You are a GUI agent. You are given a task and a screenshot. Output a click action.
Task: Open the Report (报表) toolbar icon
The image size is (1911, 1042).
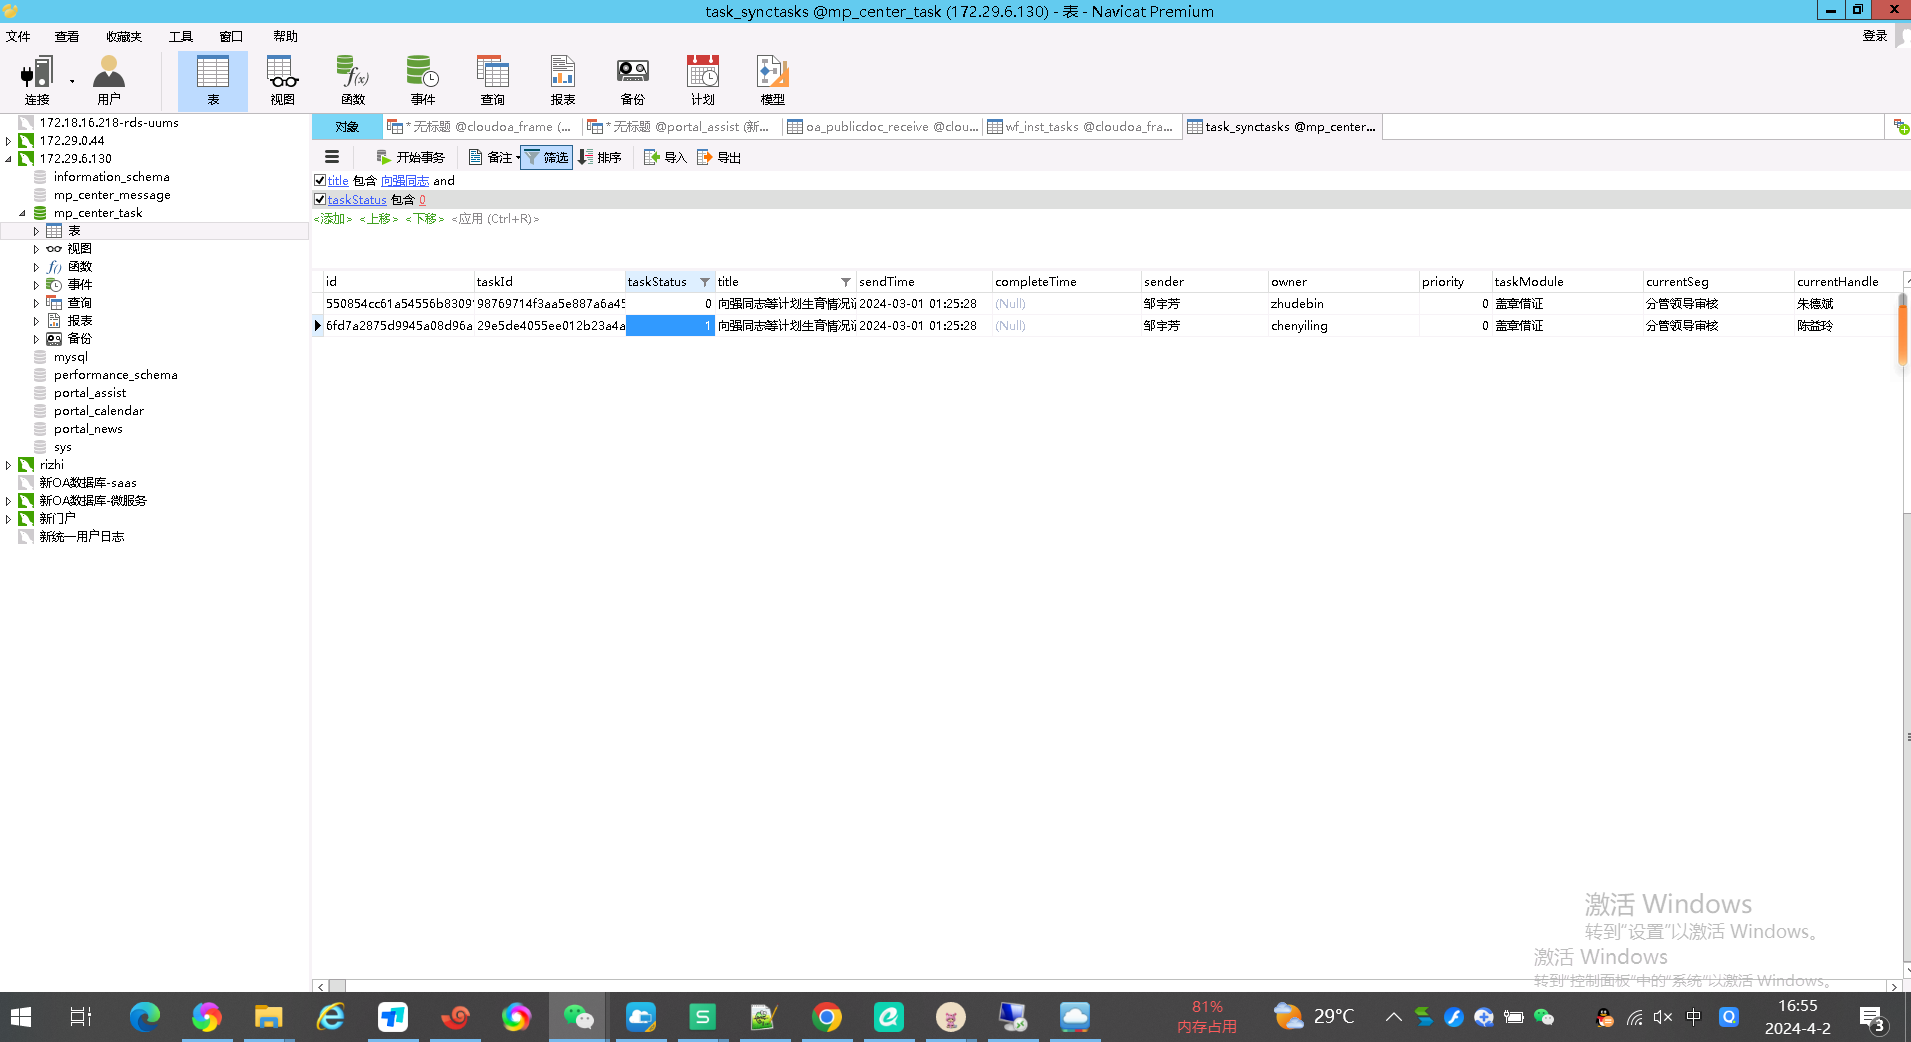point(563,80)
